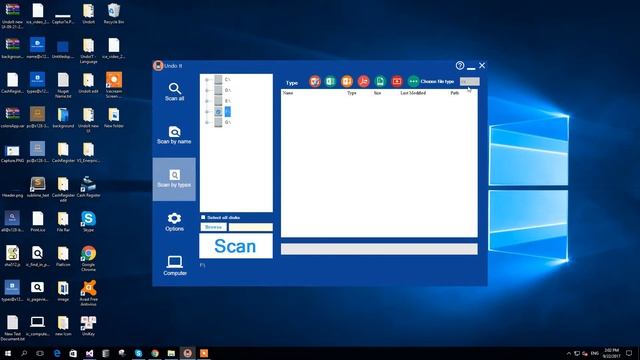
Task: Sort results by Size column
Action: [x=378, y=93]
